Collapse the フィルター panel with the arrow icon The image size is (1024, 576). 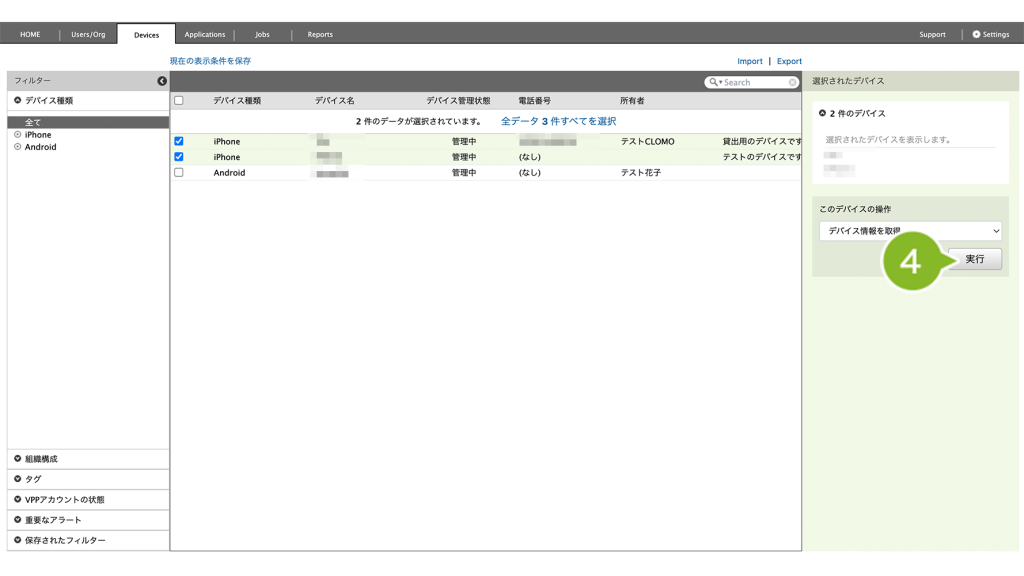click(162, 81)
